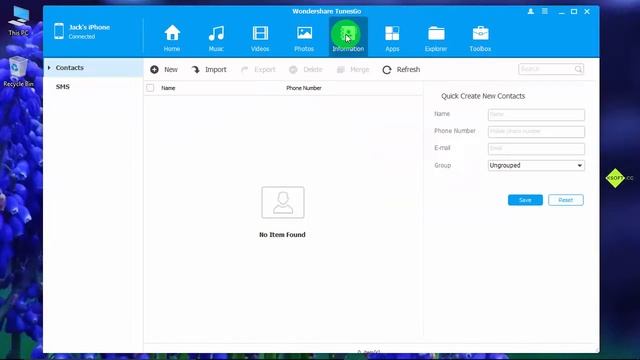Open This PC desktop icon
Screen dimensions: 640x360
click(19, 21)
